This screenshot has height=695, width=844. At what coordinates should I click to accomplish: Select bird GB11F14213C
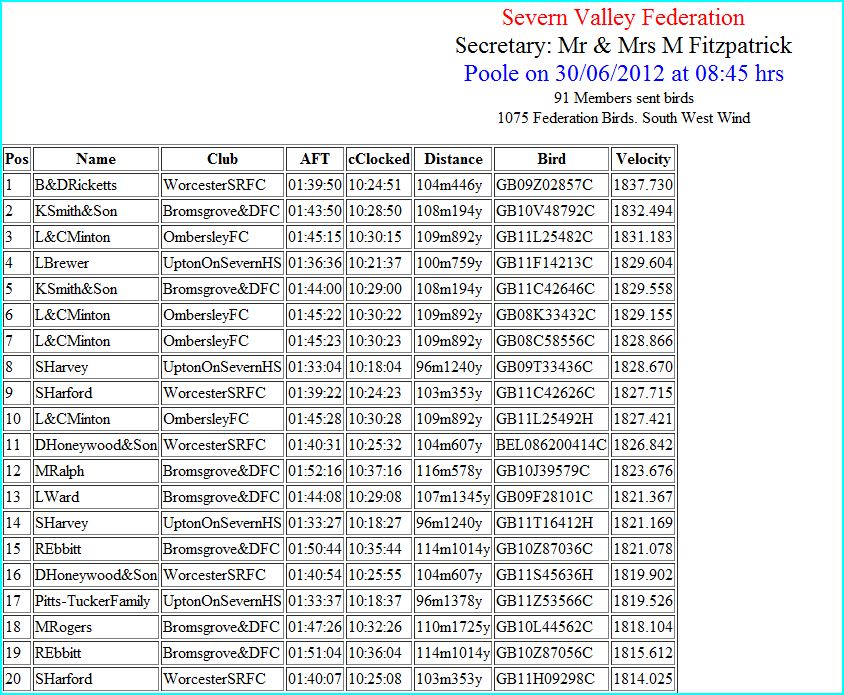(x=544, y=263)
